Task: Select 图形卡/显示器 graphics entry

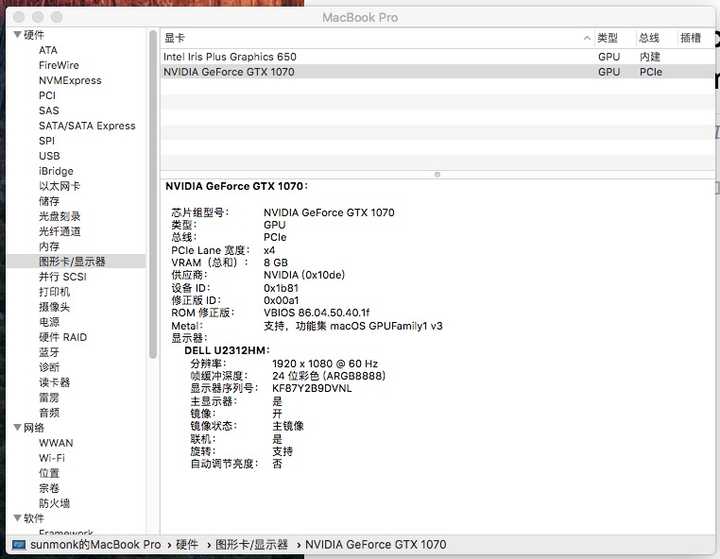Action: tap(72, 262)
